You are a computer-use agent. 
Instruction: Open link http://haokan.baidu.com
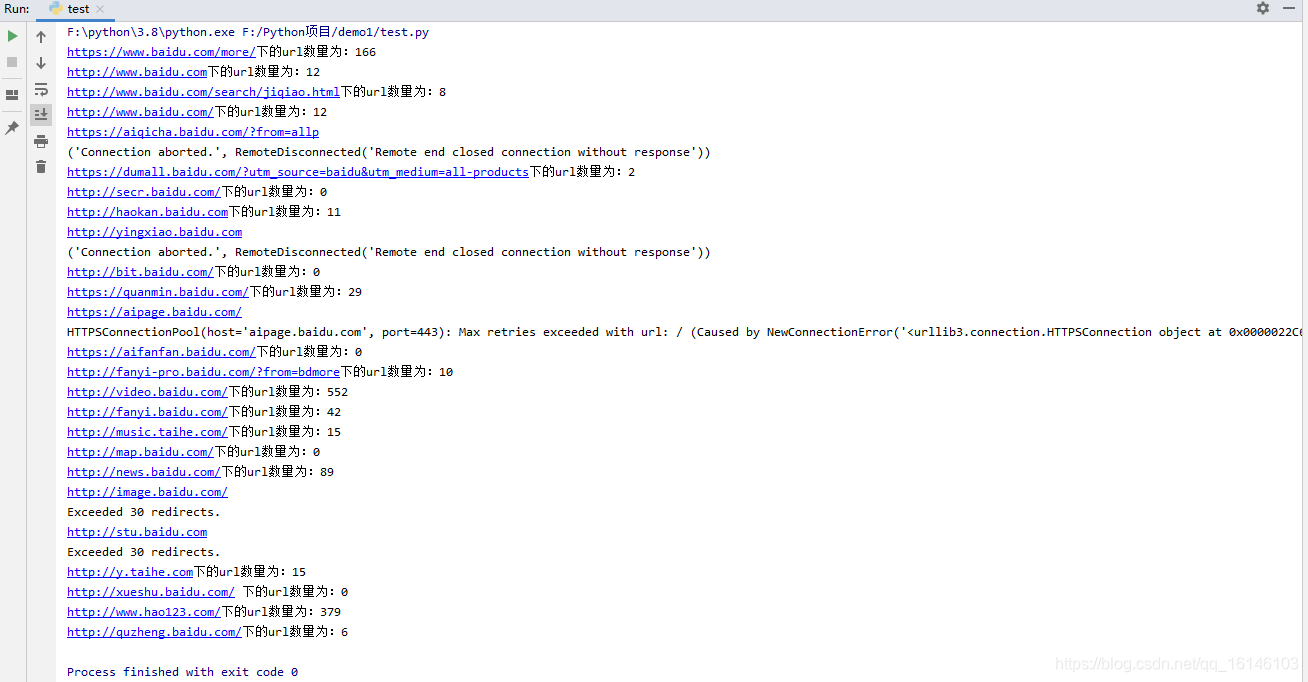147,212
